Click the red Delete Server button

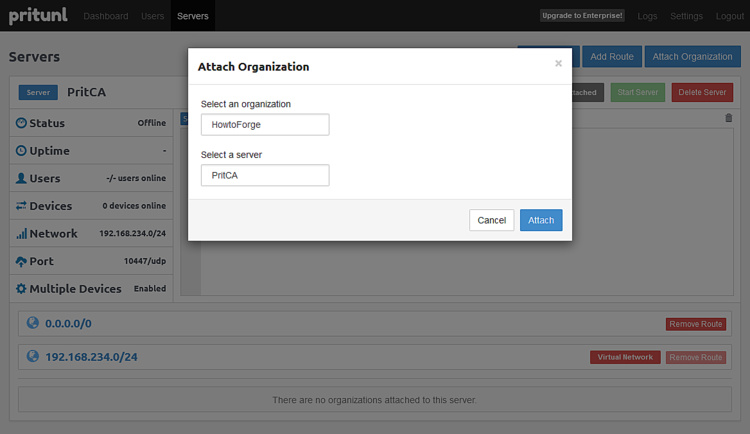coord(702,93)
